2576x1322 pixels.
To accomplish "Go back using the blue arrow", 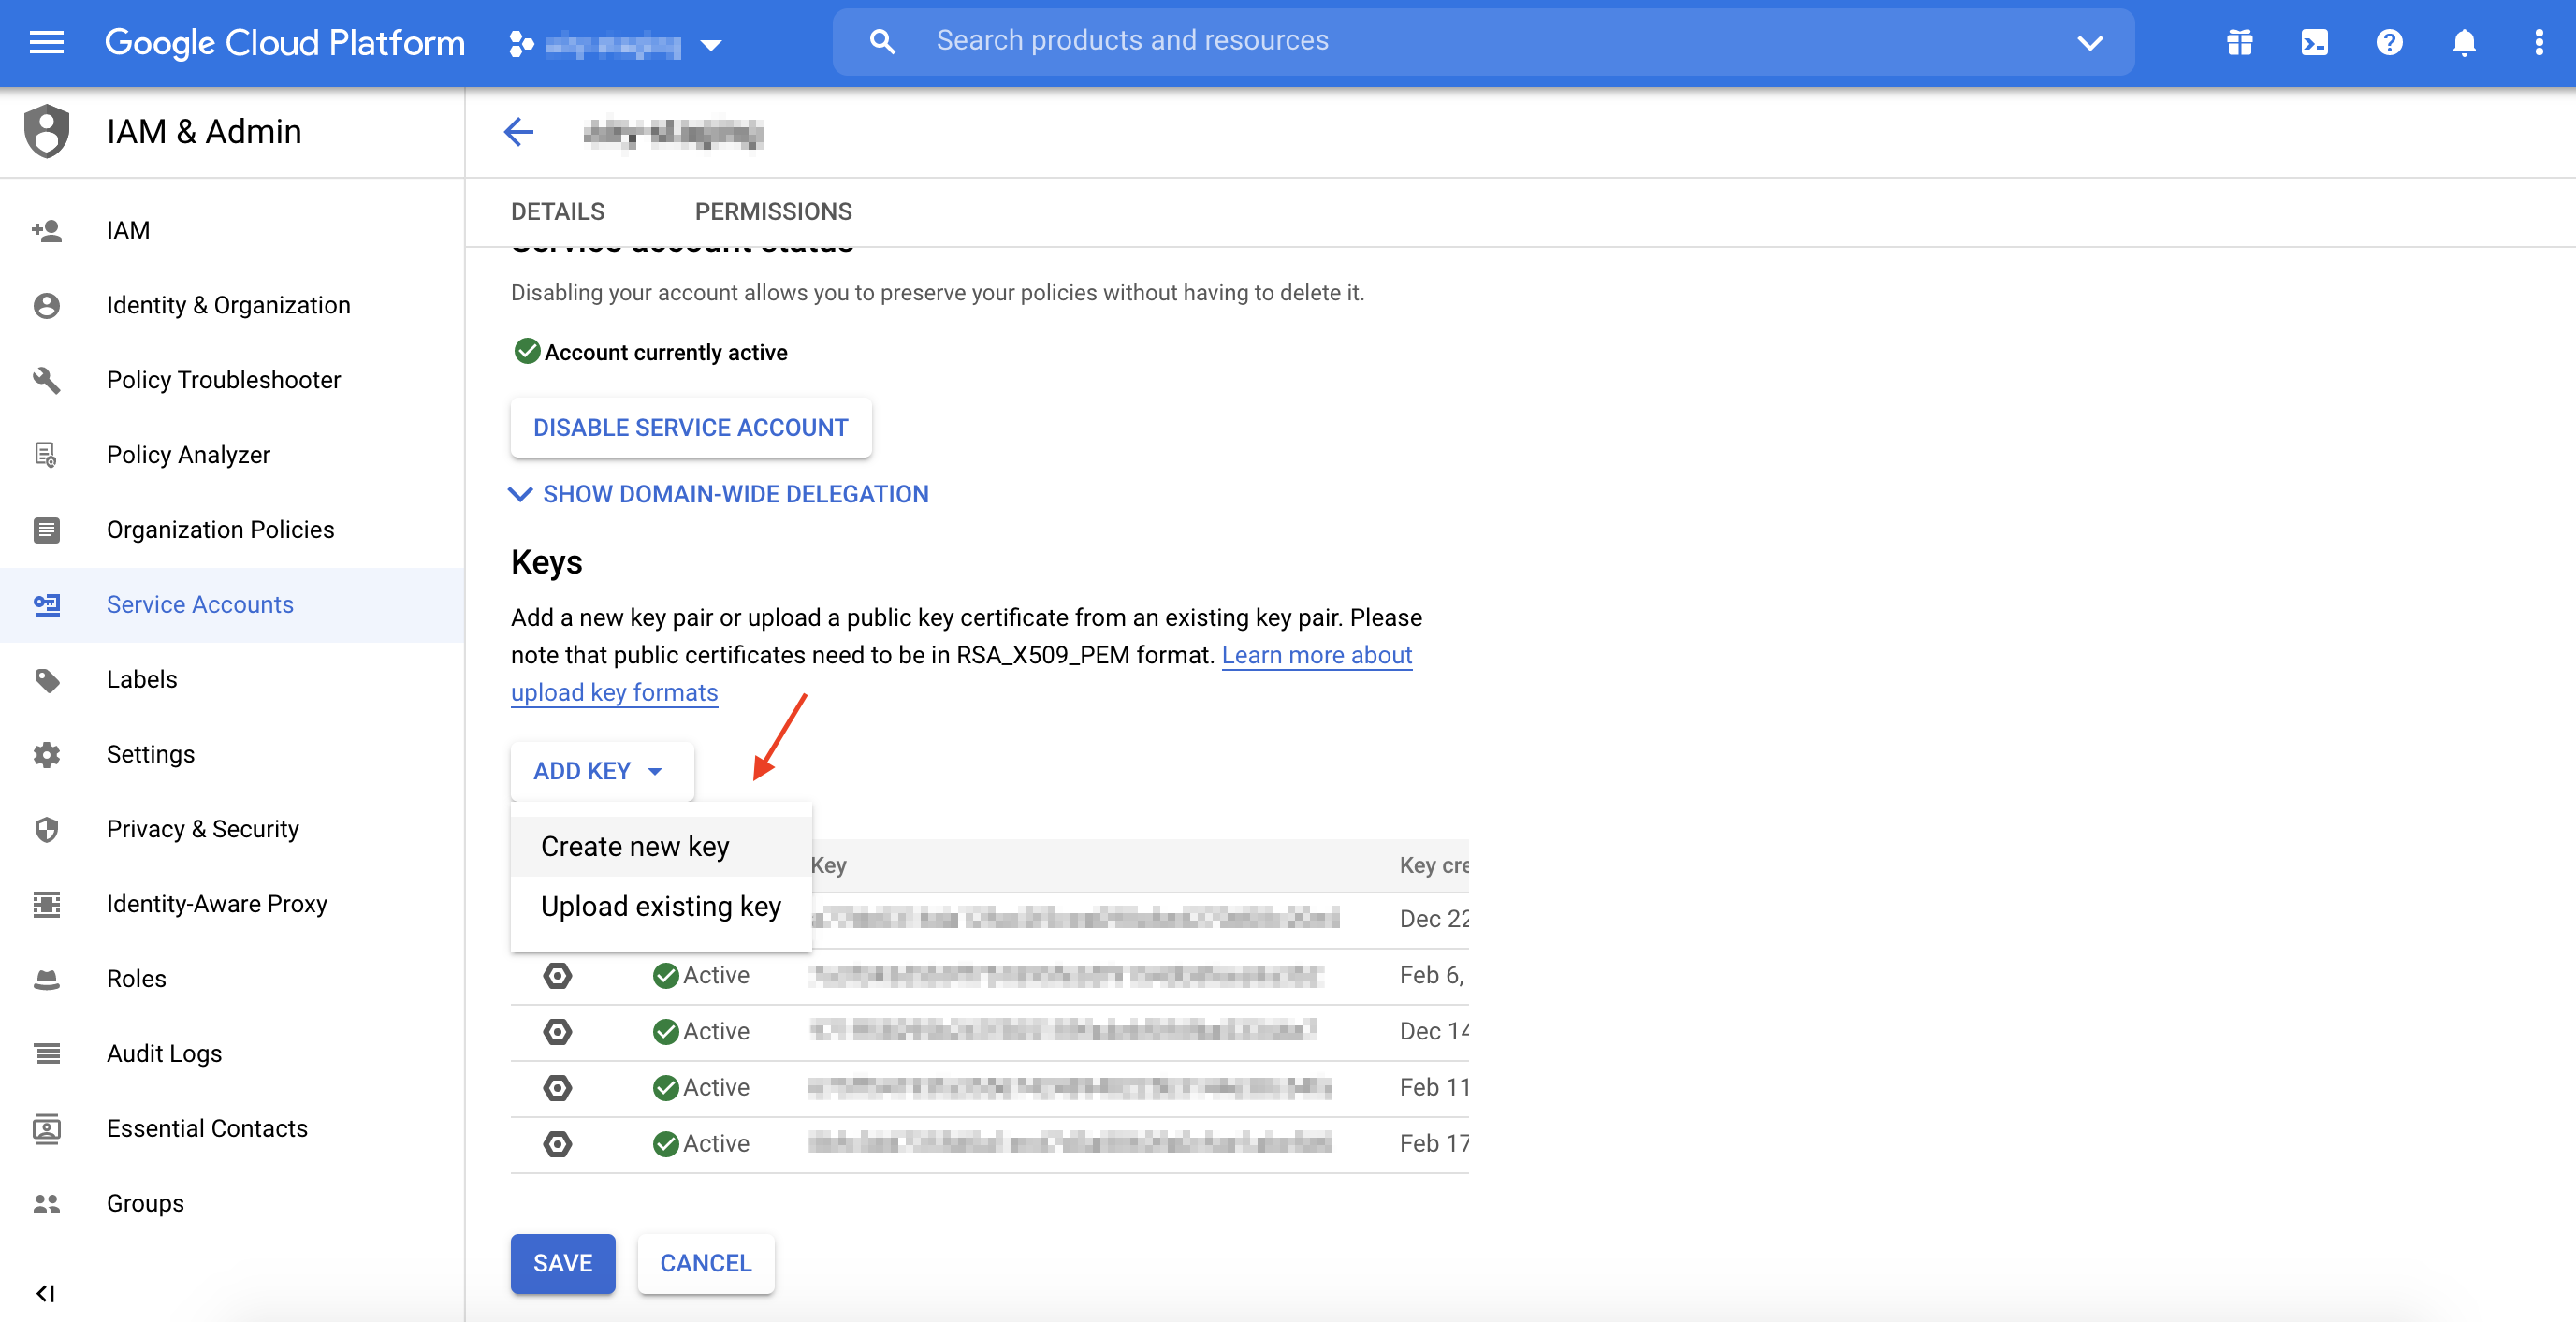I will click(x=519, y=132).
